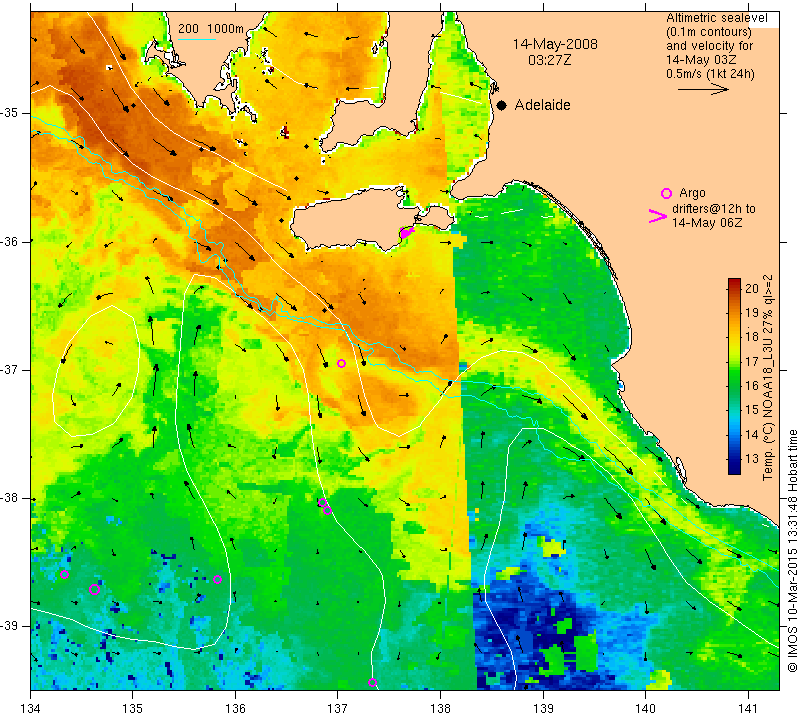This screenshot has height=720, width=800.
Task: Click the Adelaide city label
Action: coord(542,105)
